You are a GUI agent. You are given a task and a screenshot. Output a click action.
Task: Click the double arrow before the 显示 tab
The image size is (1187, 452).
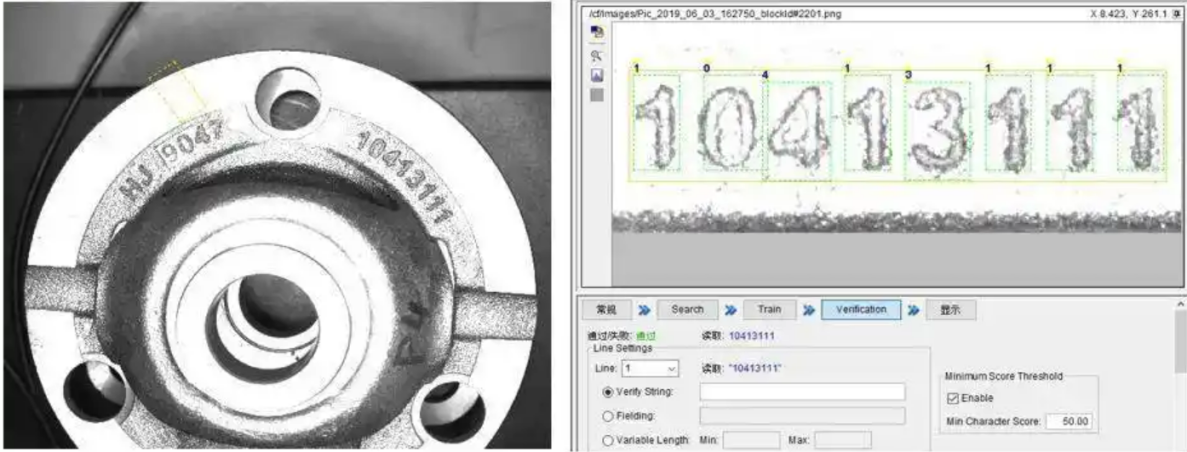[915, 310]
